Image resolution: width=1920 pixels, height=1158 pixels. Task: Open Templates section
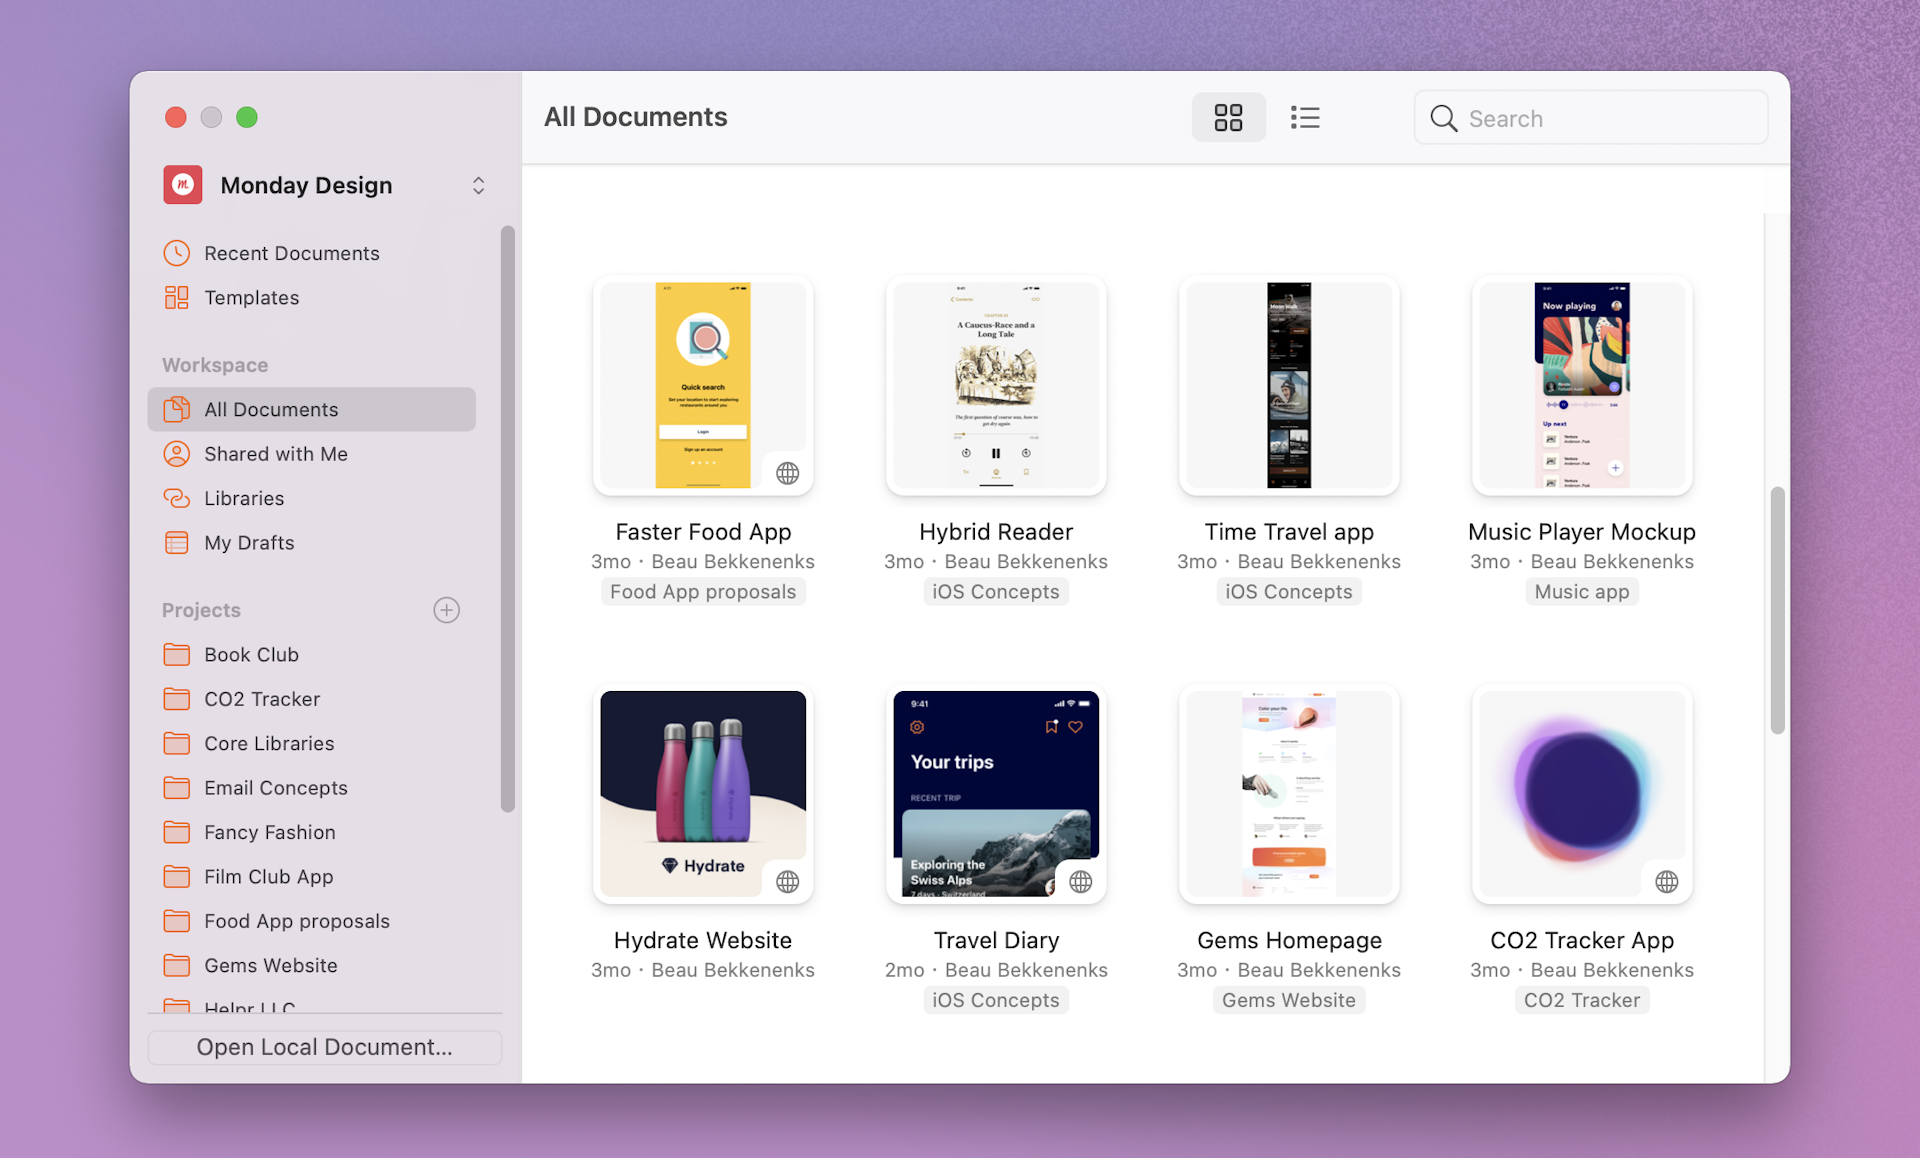(251, 298)
